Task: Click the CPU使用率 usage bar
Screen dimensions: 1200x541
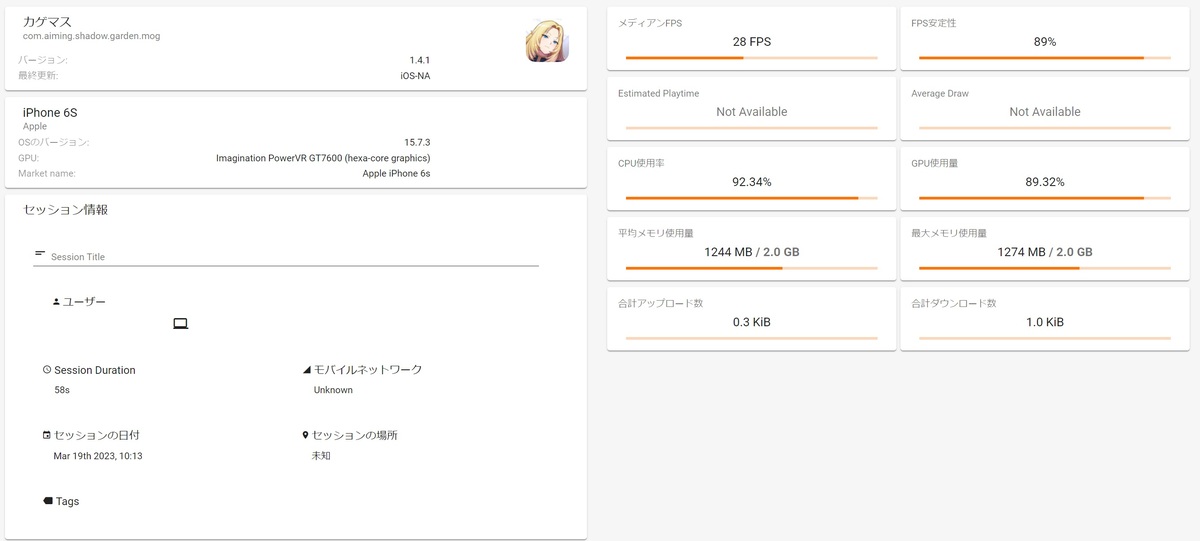Action: coord(751,198)
